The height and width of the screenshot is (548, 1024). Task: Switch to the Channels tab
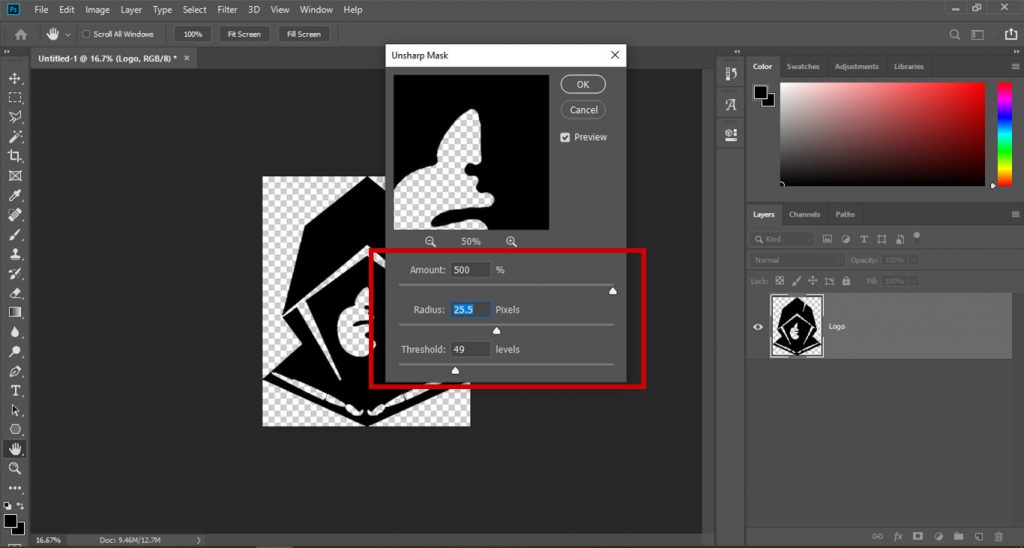804,214
